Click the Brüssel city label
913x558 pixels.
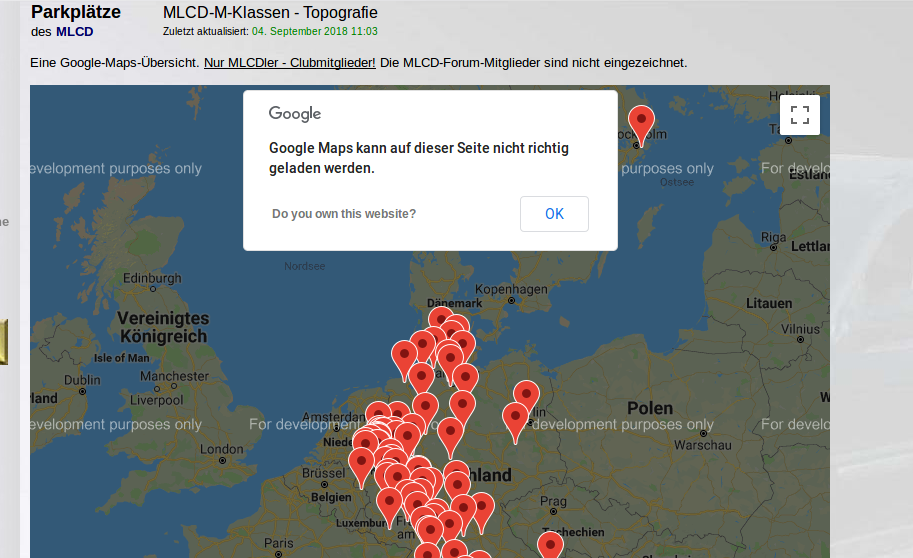(324, 472)
